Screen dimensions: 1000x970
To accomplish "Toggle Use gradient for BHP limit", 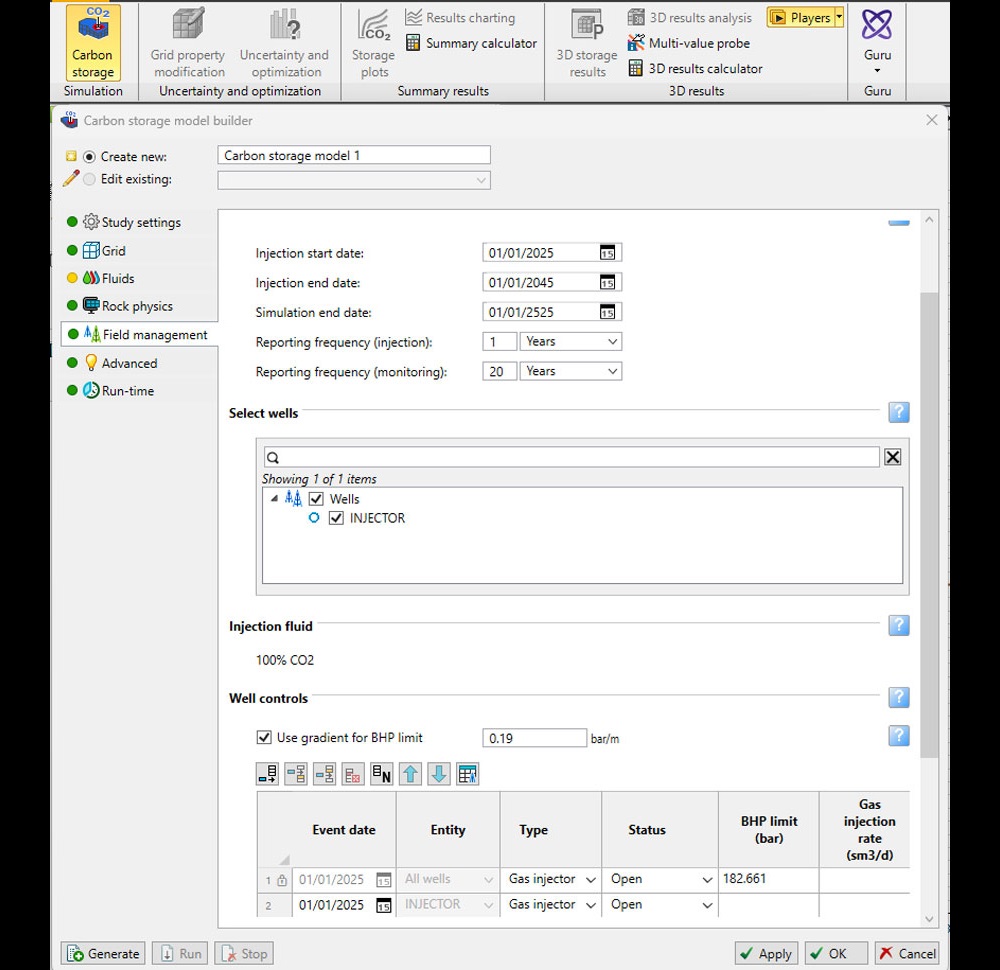I will 264,737.
